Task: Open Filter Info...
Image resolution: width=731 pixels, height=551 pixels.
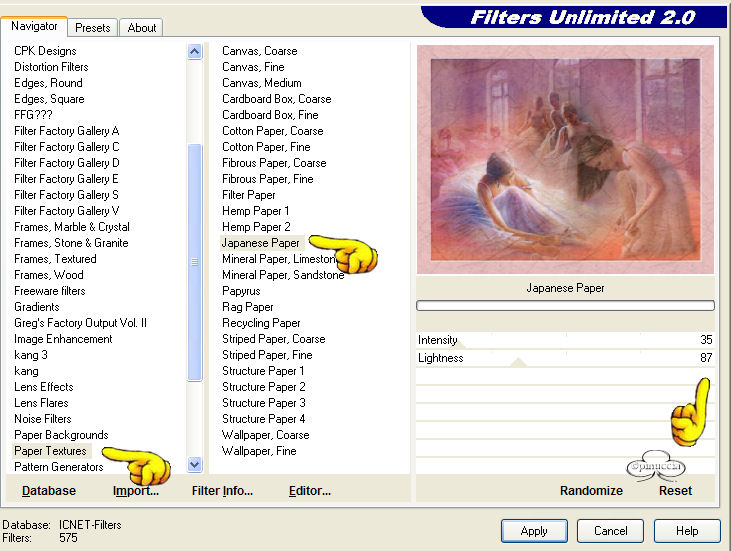Action: tap(222, 491)
